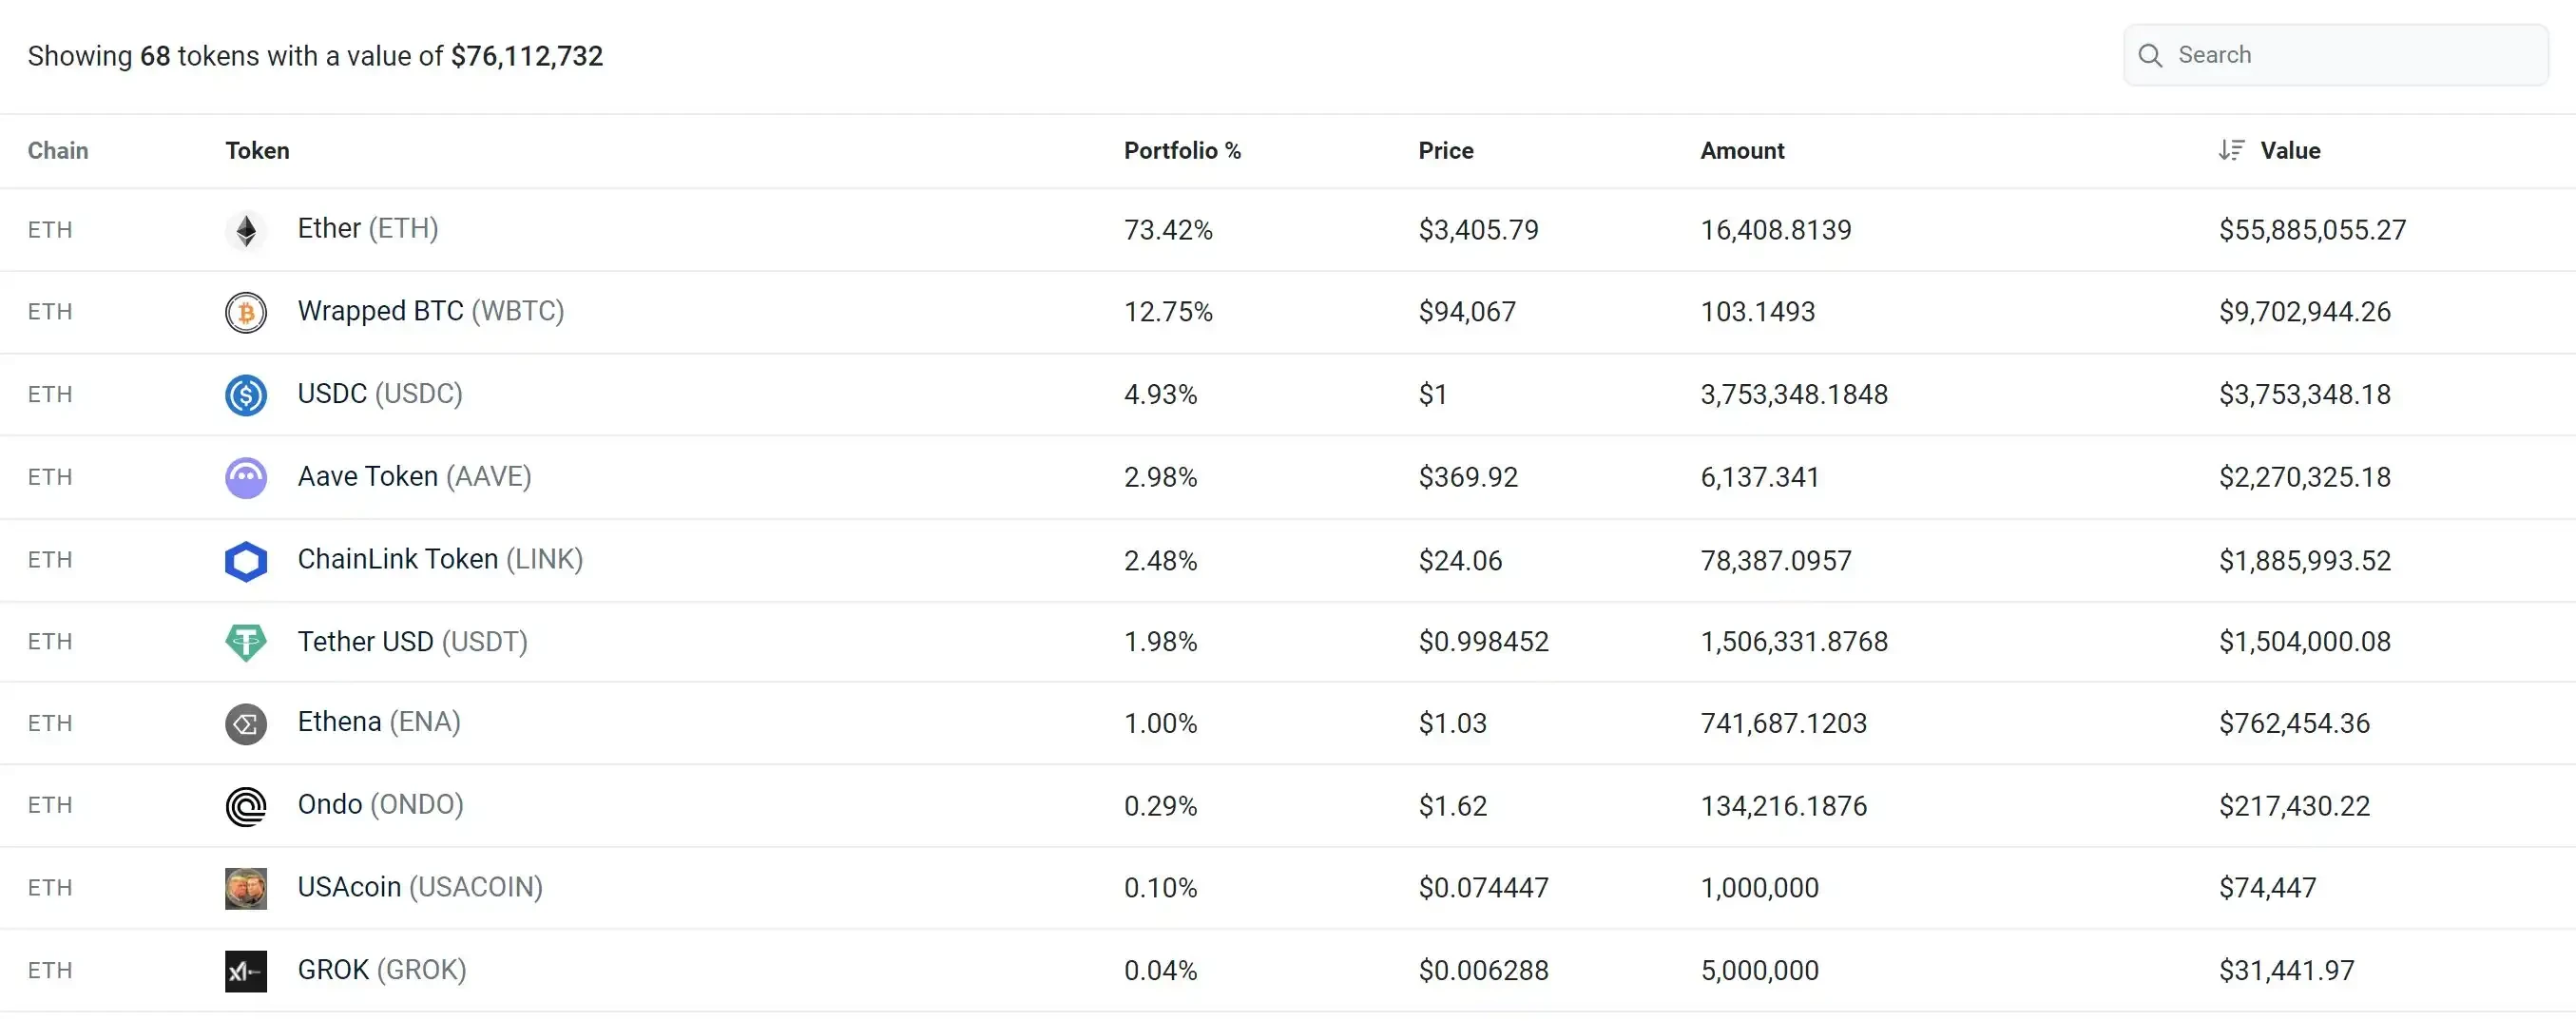Click the Aave Token logo icon
Viewport: 2576px width, 1021px height.
[246, 477]
